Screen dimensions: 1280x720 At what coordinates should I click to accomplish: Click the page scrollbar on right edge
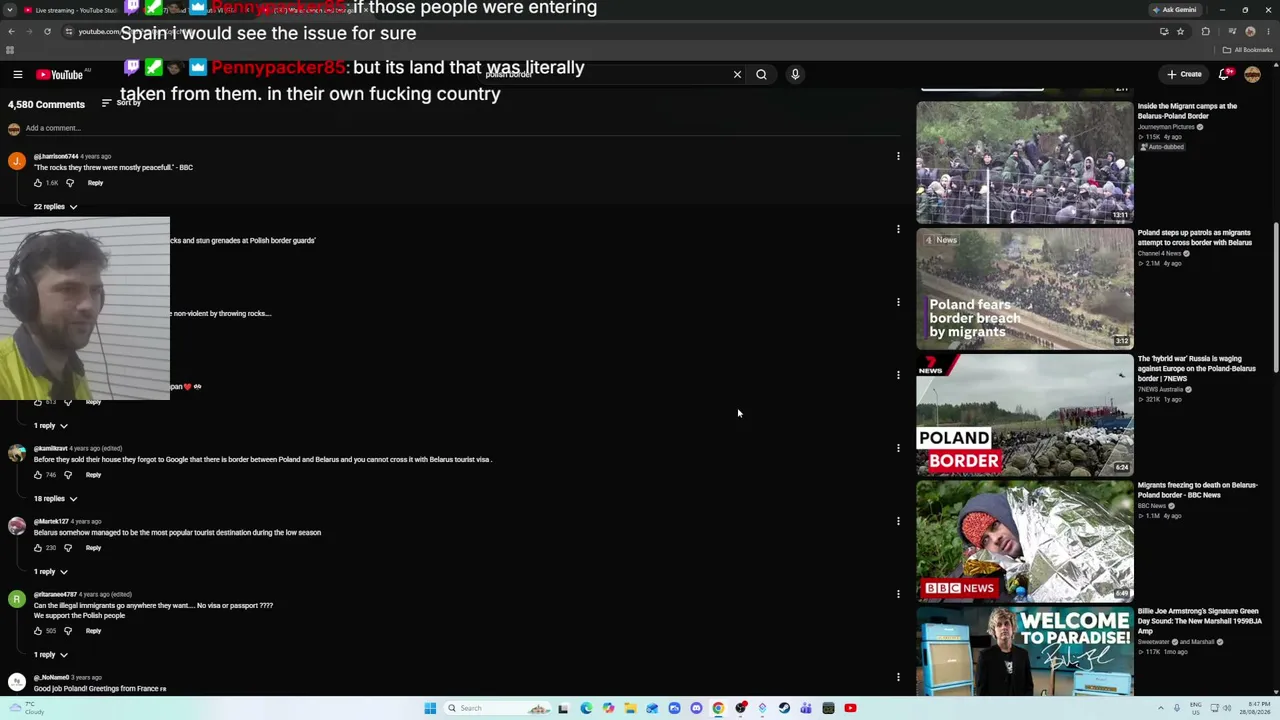pyautogui.click(x=1276, y=300)
